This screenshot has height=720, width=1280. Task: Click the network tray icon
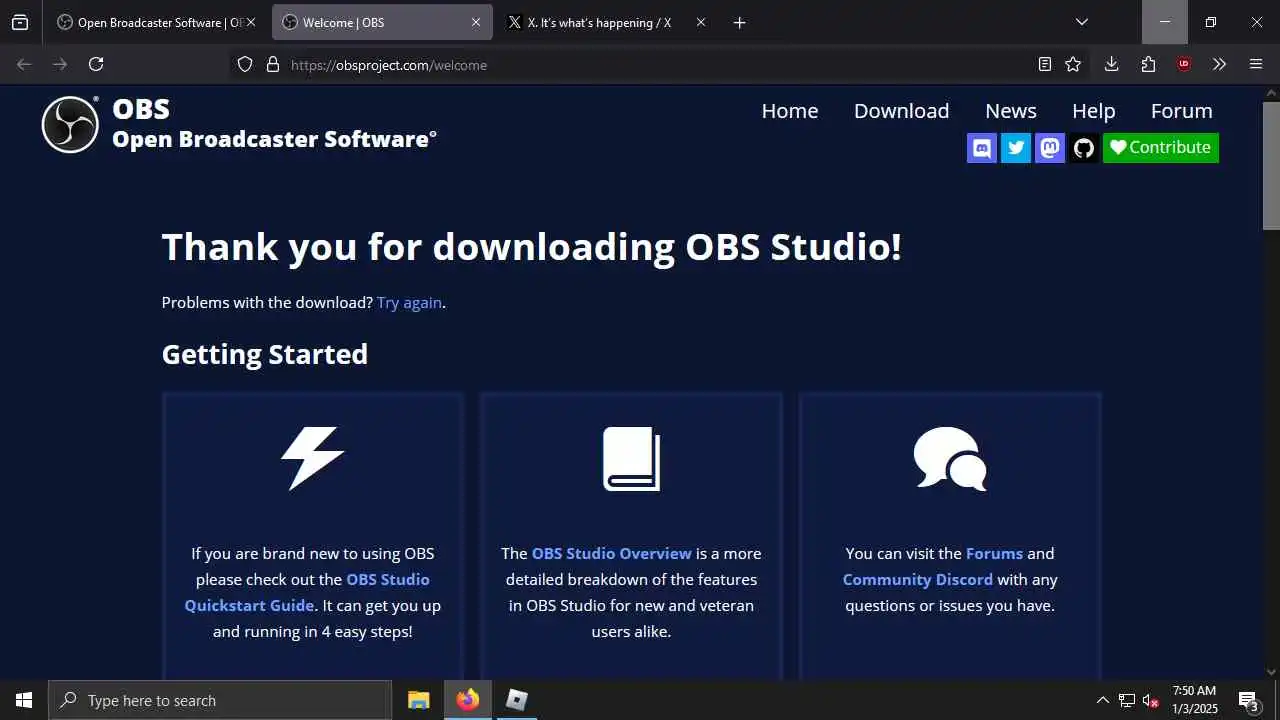(1127, 700)
